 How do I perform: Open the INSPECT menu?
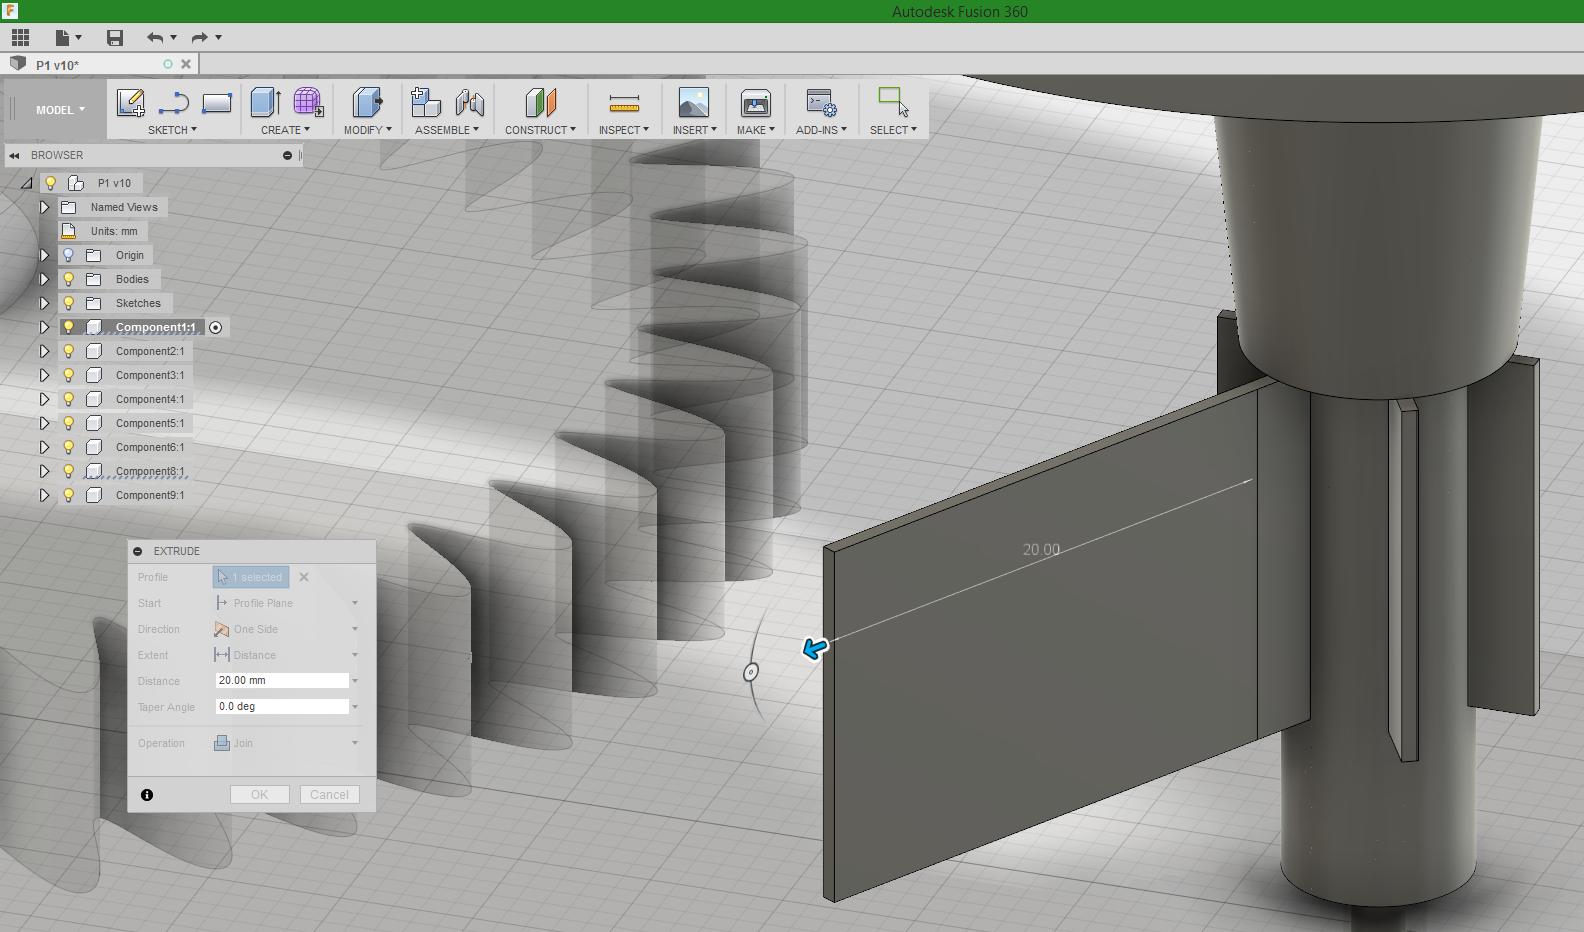coord(624,130)
